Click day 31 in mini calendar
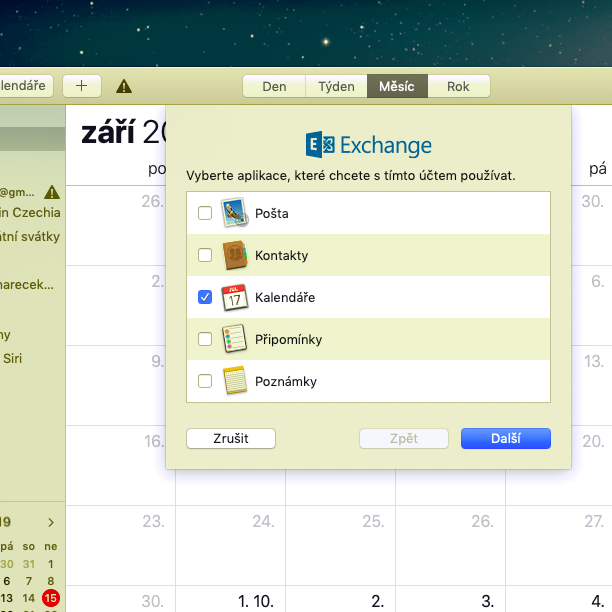The image size is (612, 612). (28, 564)
